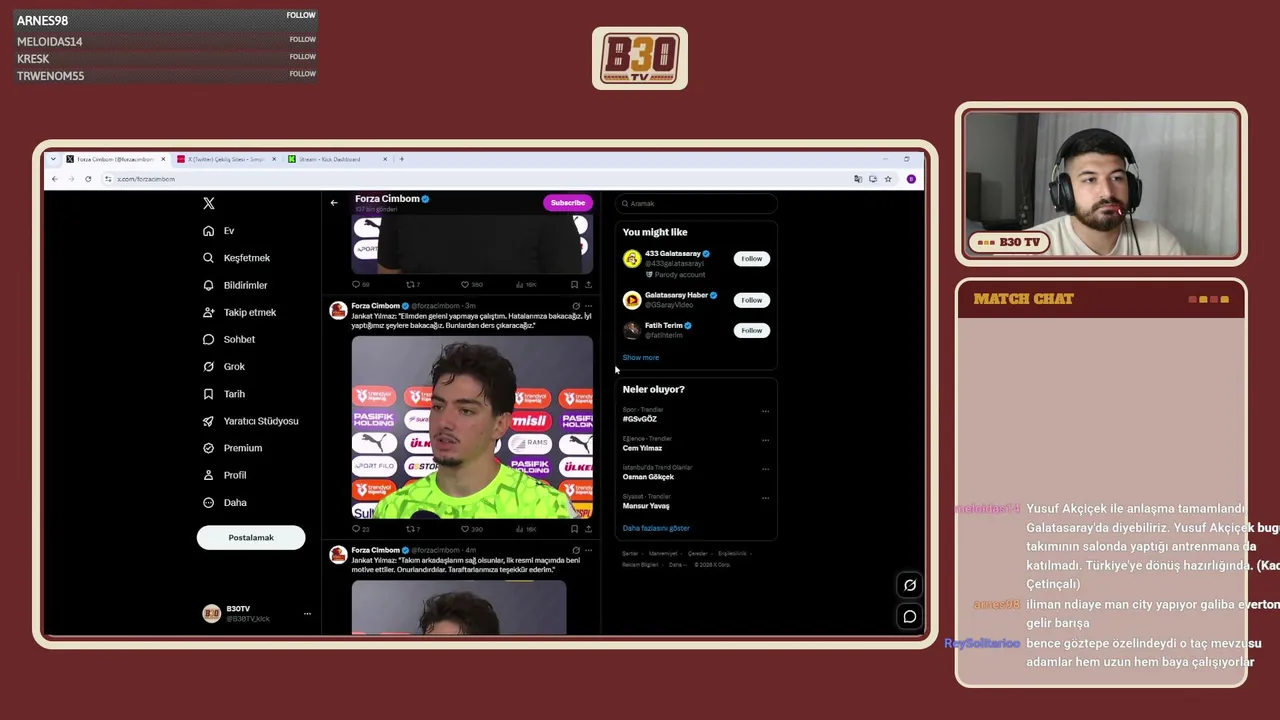
Task: Open options for the Mansur Yavaş trend
Action: pos(766,498)
